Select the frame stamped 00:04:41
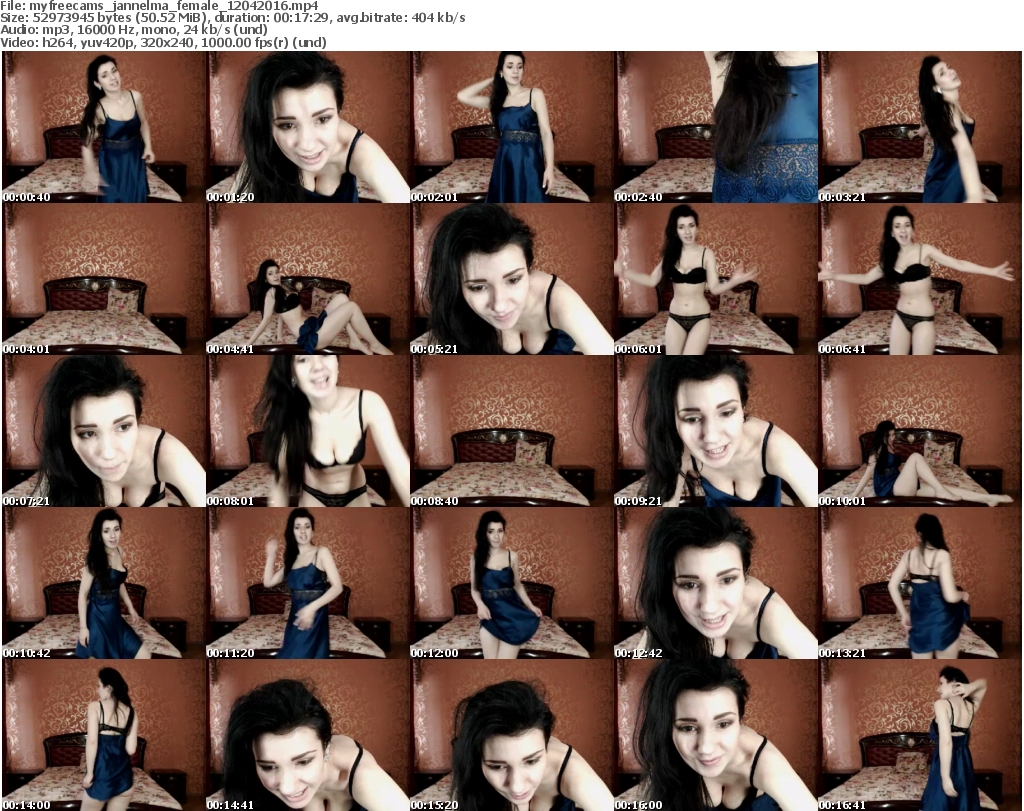This screenshot has width=1024, height=811. coord(308,279)
